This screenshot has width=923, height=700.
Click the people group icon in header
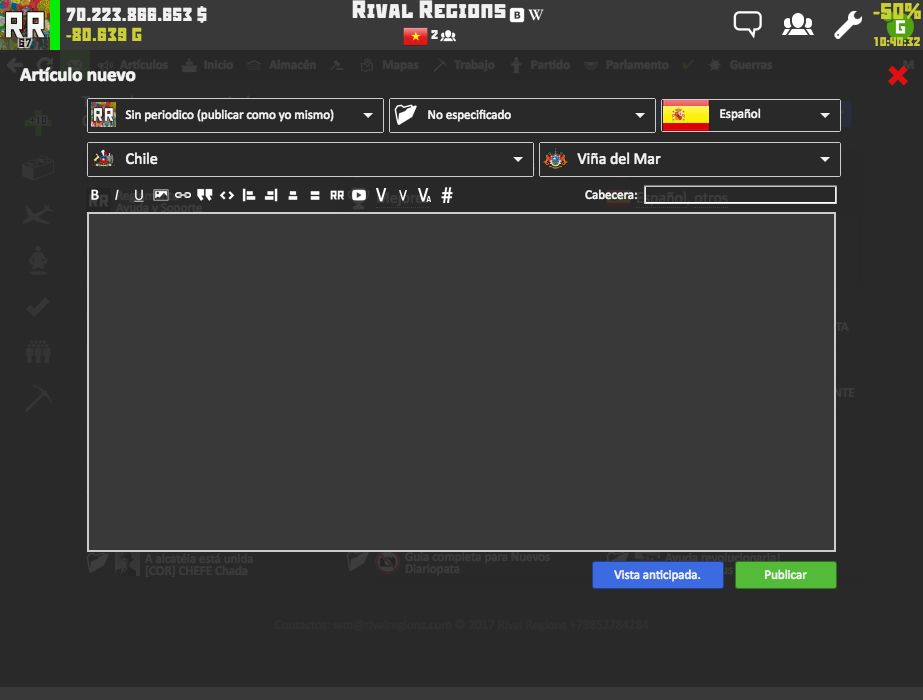click(x=797, y=24)
